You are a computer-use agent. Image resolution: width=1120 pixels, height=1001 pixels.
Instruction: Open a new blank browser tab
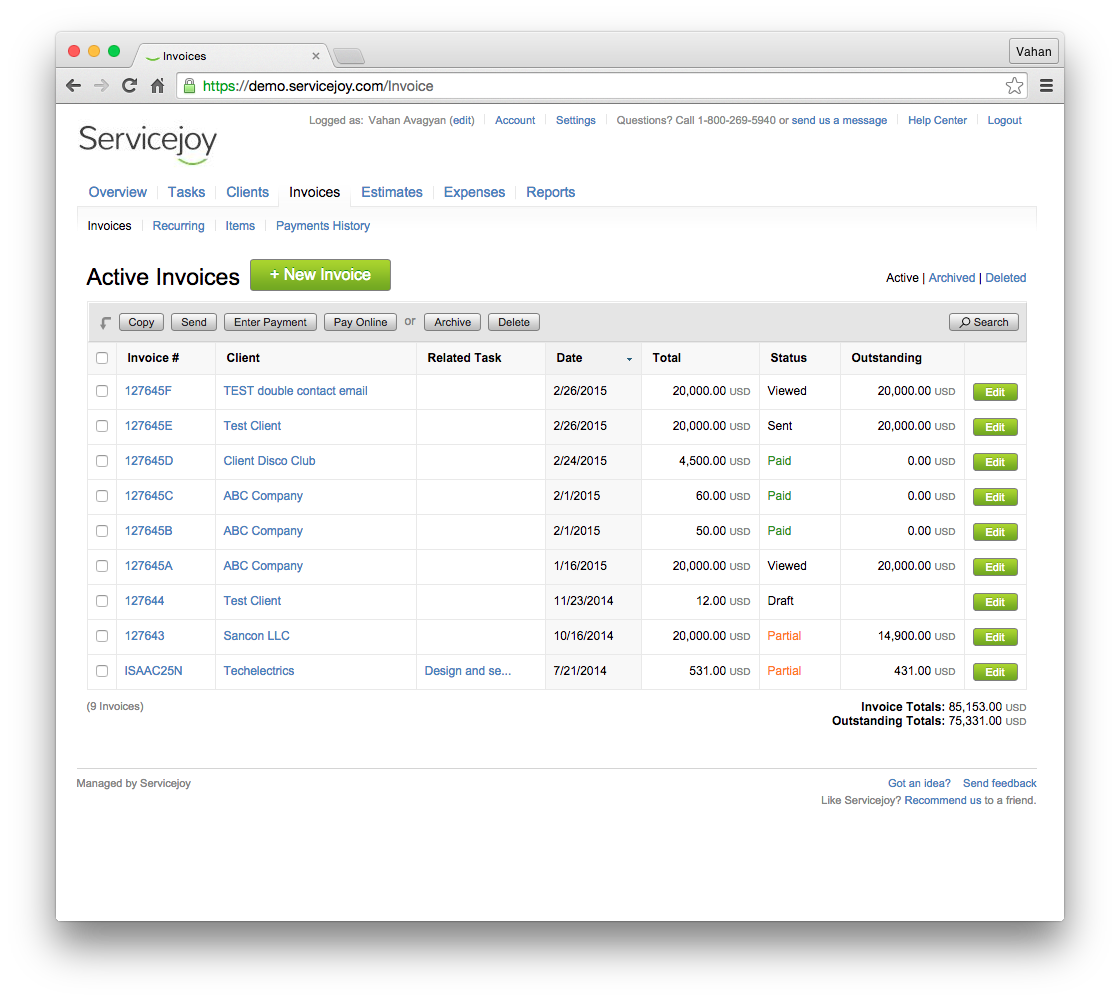pos(349,56)
